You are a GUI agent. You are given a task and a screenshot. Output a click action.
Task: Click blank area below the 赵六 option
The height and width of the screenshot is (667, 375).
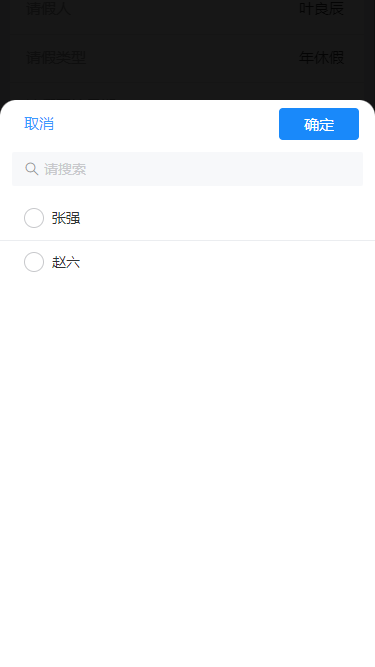coord(188,468)
